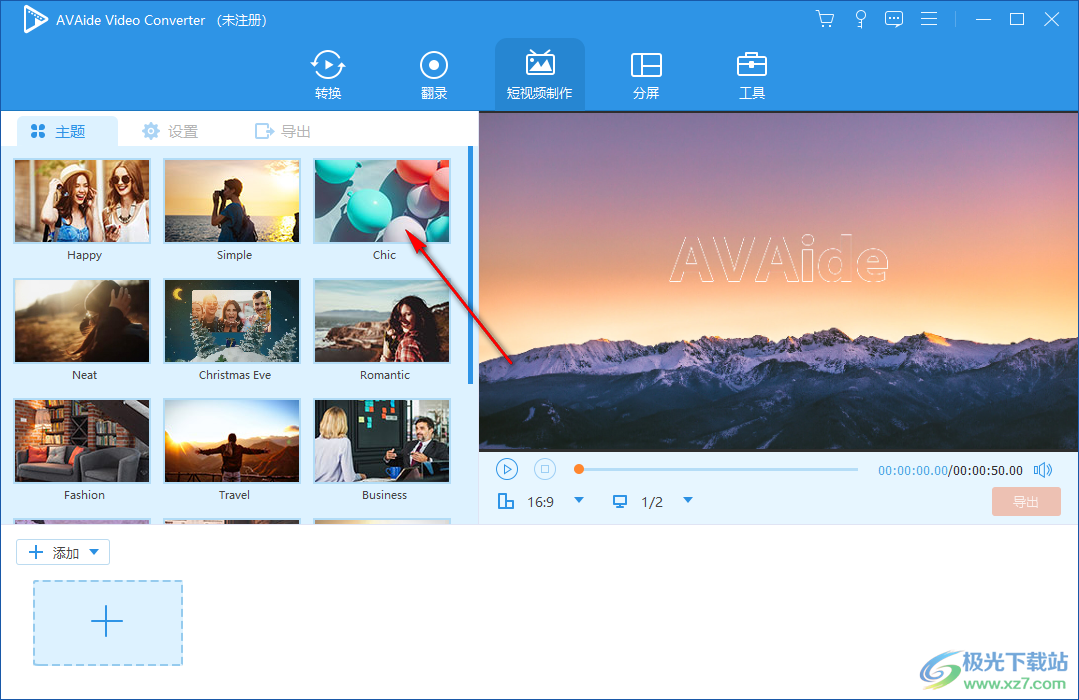Close the AVAide Video Converter window
Image resolution: width=1079 pixels, height=700 pixels.
pos(1051,19)
